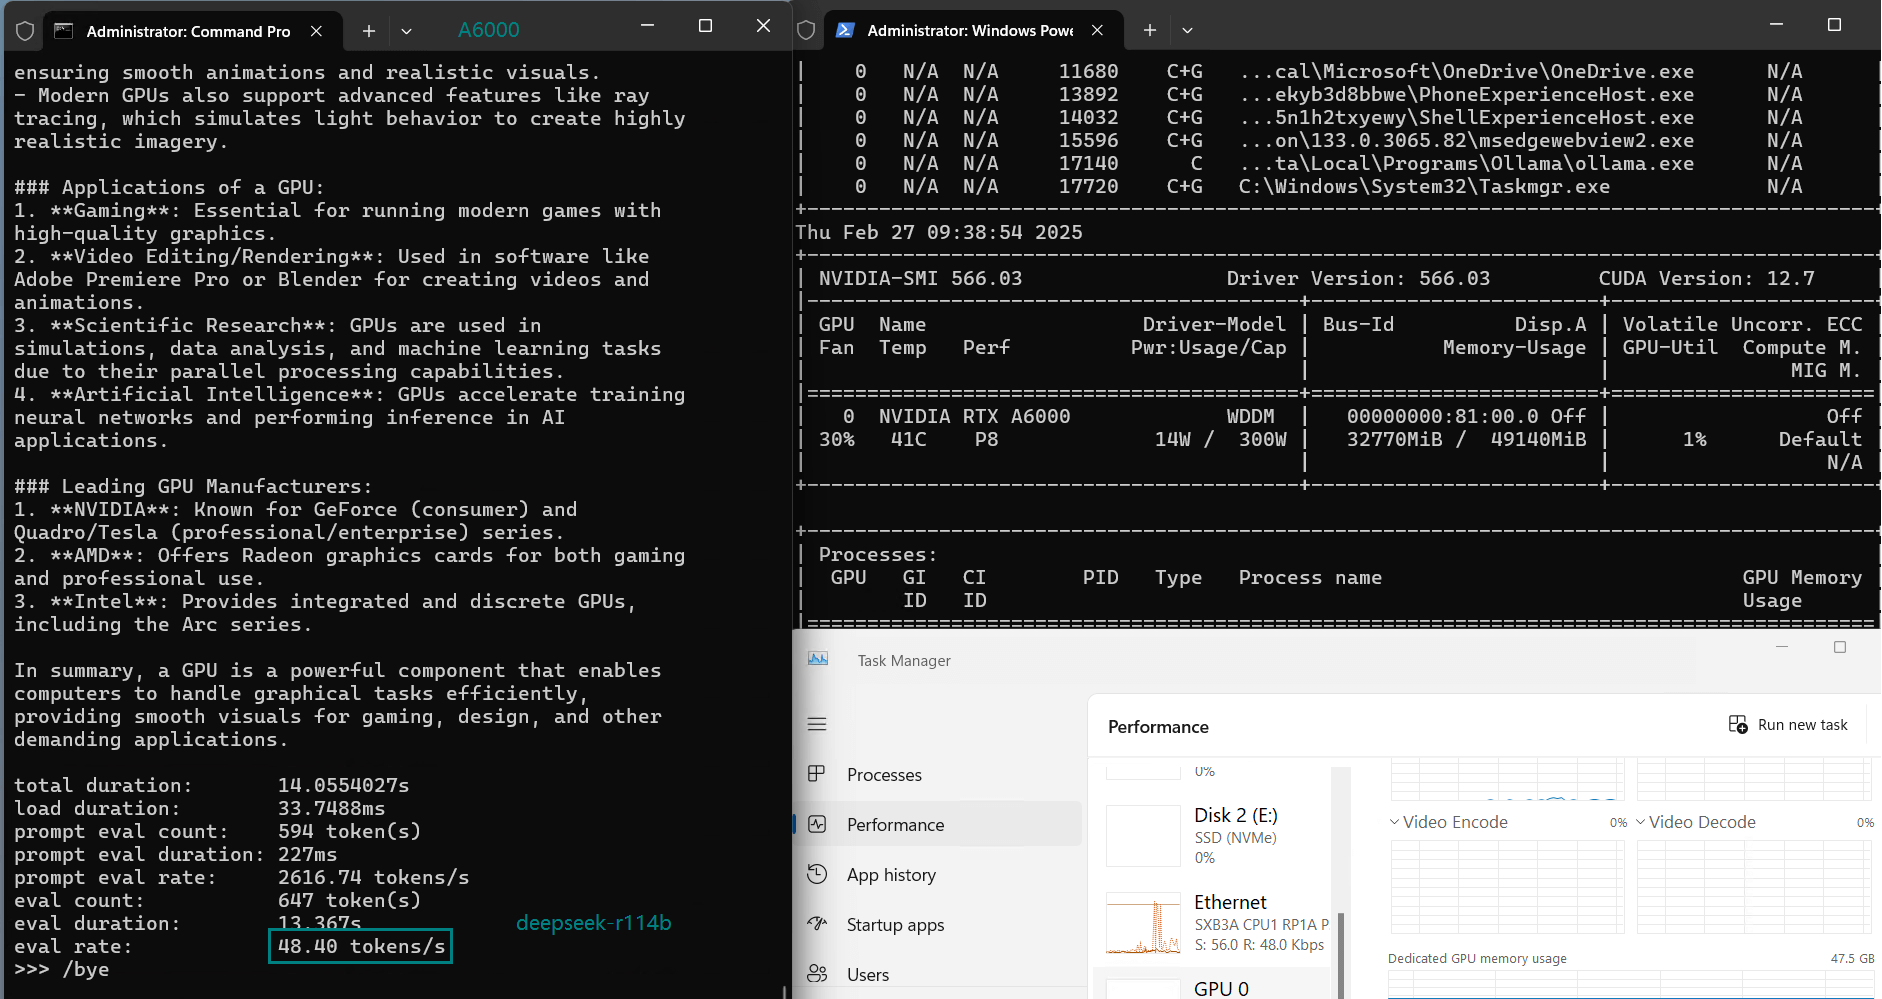Click the Thu Feb 27 09:38:54 2025 timestamp
Viewport: 1882px width, 999px height.
(939, 232)
